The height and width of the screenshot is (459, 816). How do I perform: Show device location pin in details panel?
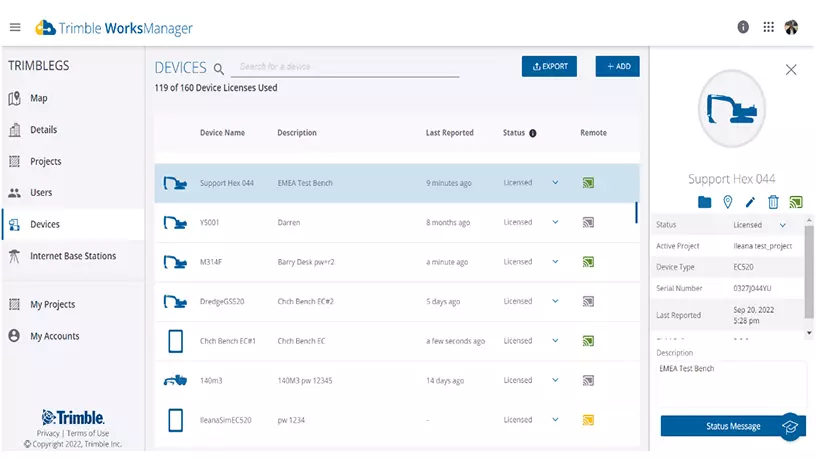[x=728, y=202]
